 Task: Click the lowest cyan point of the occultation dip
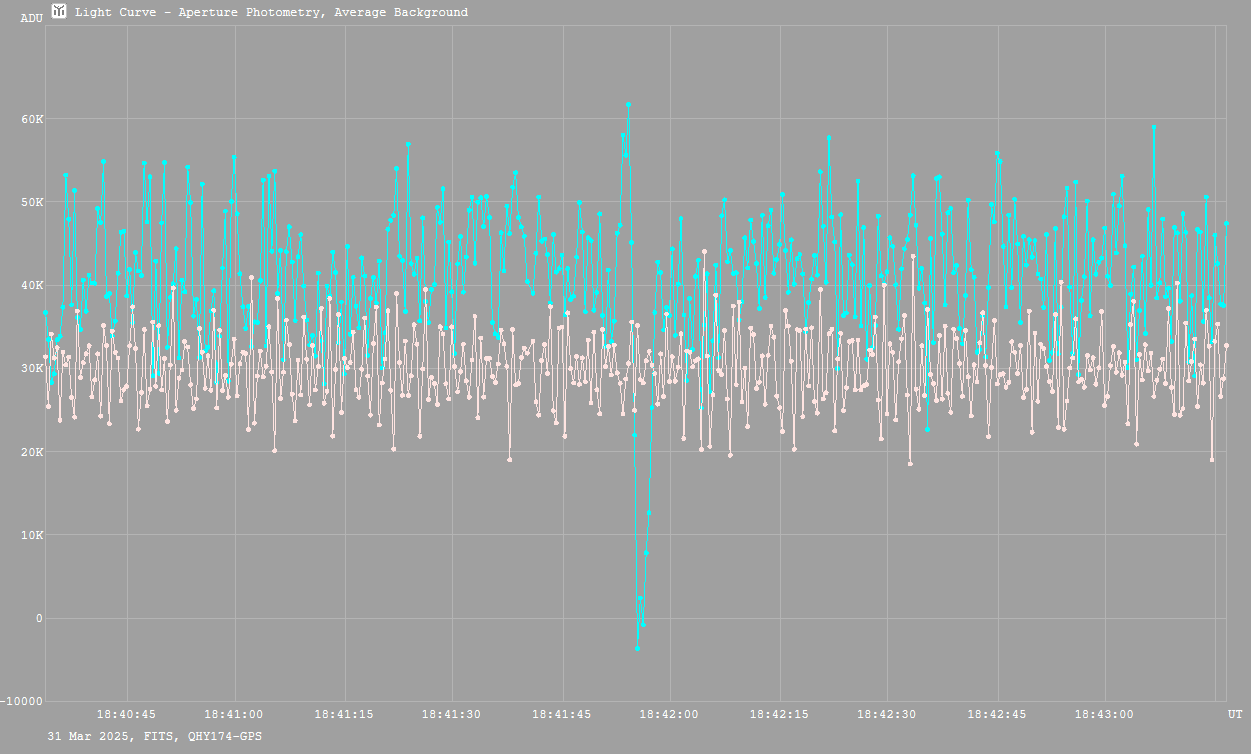point(637,648)
